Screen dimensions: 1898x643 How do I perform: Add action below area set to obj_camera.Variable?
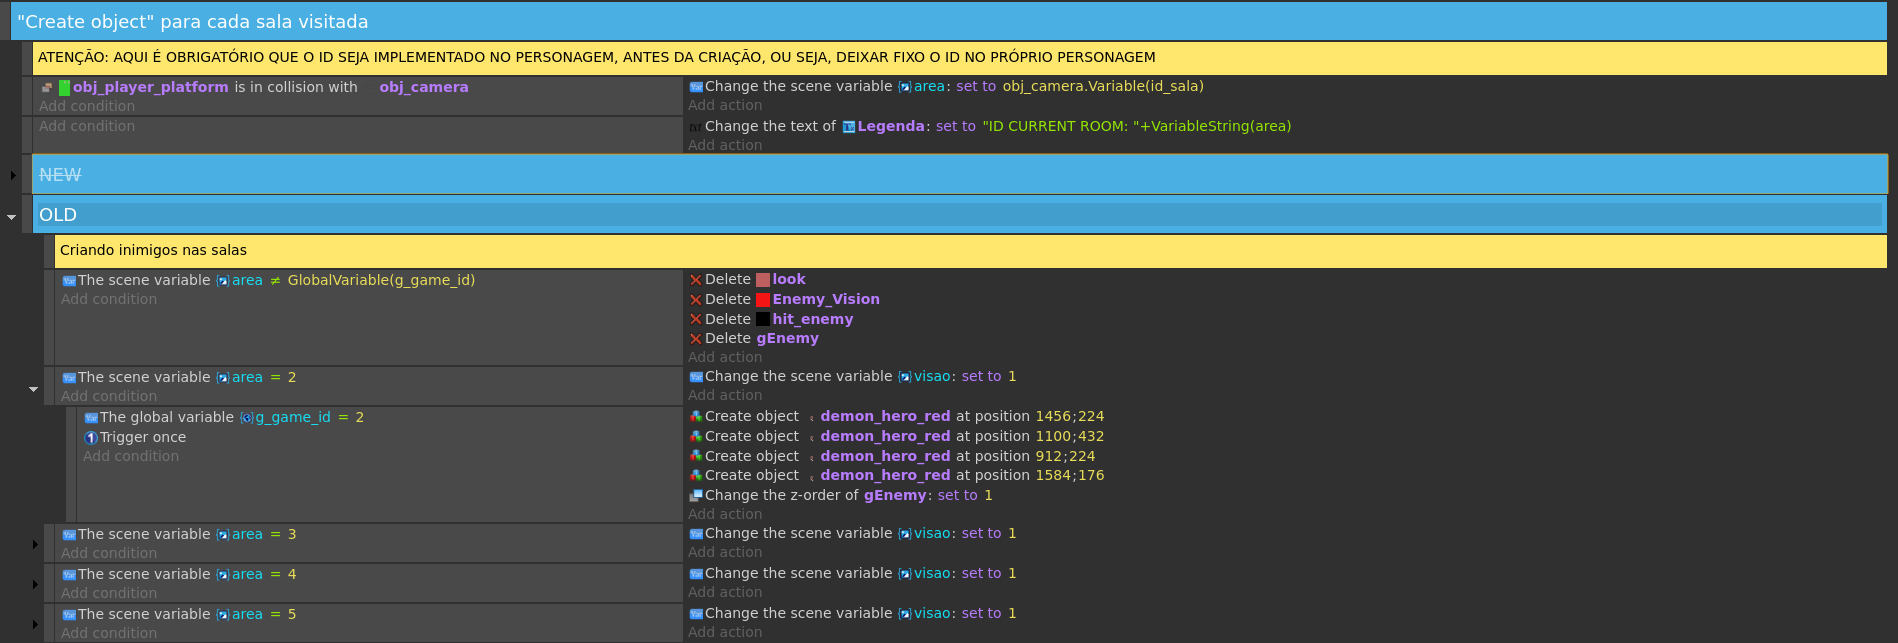[725, 106]
